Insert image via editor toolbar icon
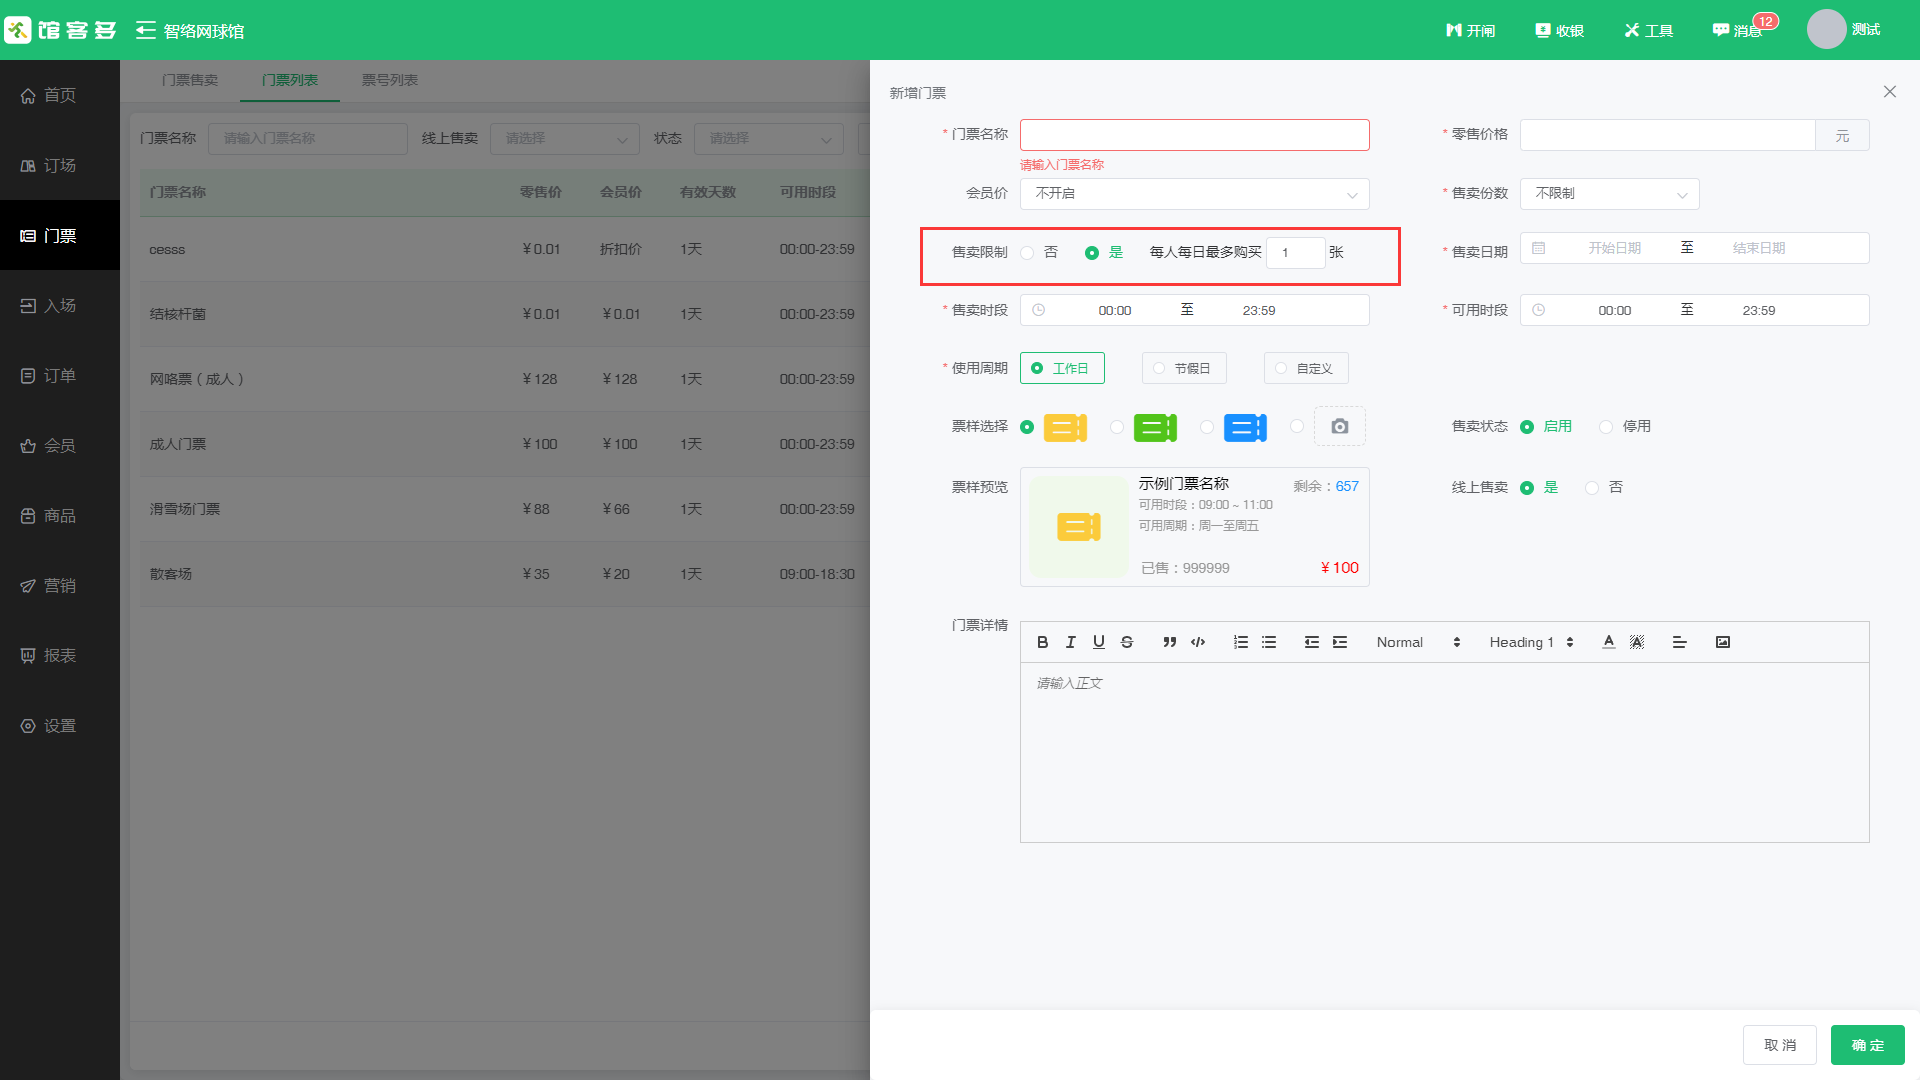Image resolution: width=1920 pixels, height=1080 pixels. (1722, 642)
